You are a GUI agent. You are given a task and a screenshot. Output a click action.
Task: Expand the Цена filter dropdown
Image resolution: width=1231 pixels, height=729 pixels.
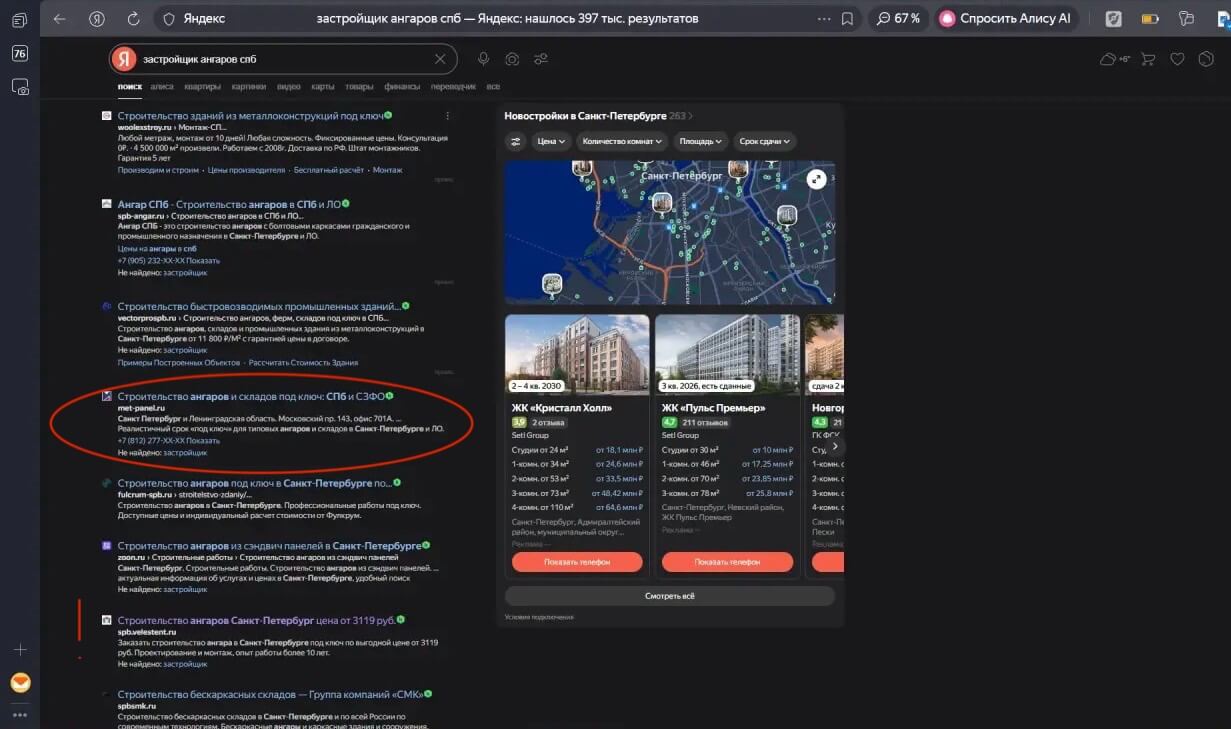click(x=551, y=142)
